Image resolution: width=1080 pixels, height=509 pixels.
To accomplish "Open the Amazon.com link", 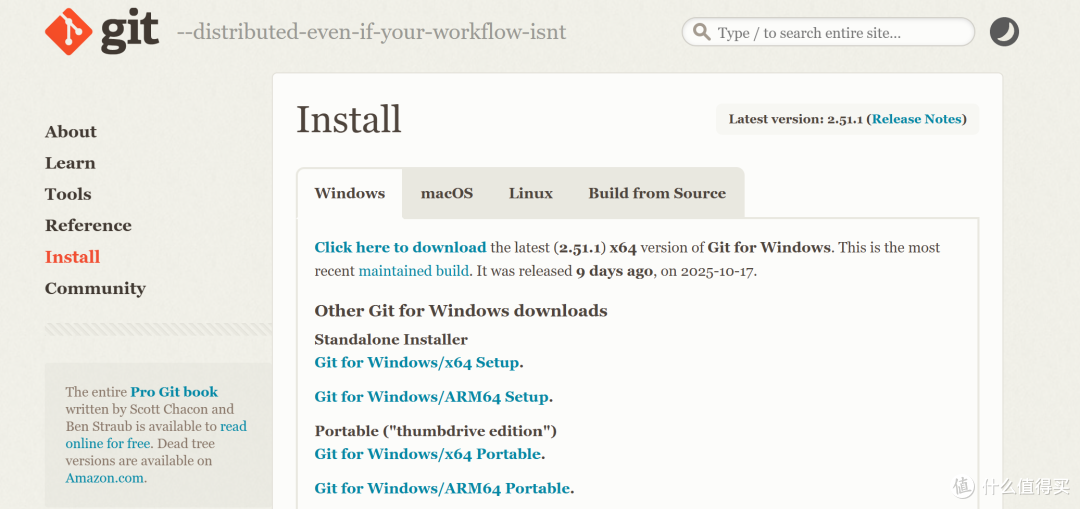I will click(105, 478).
